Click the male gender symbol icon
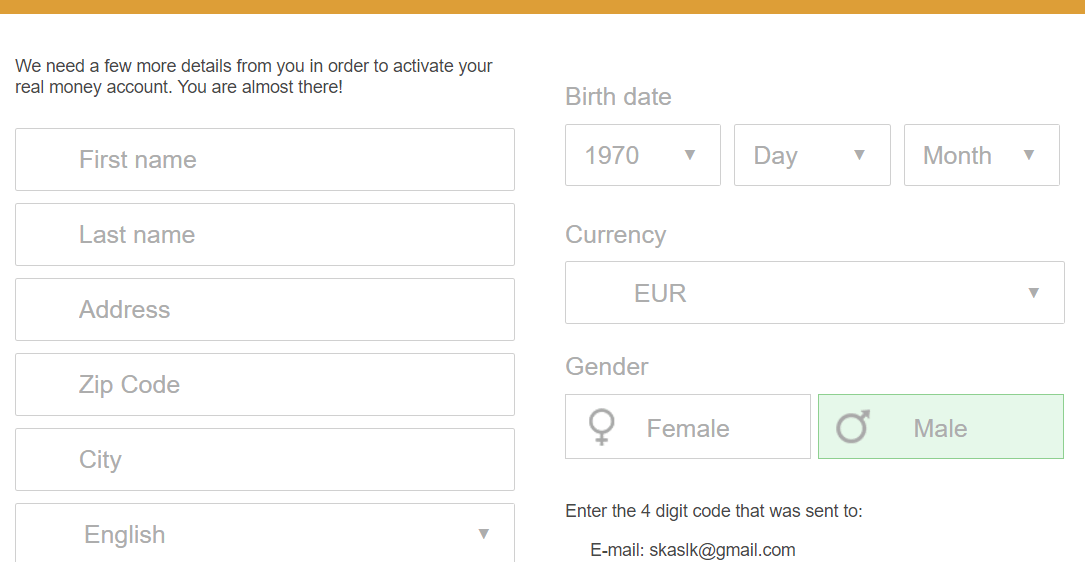Image resolution: width=1085 pixels, height=562 pixels. [852, 426]
